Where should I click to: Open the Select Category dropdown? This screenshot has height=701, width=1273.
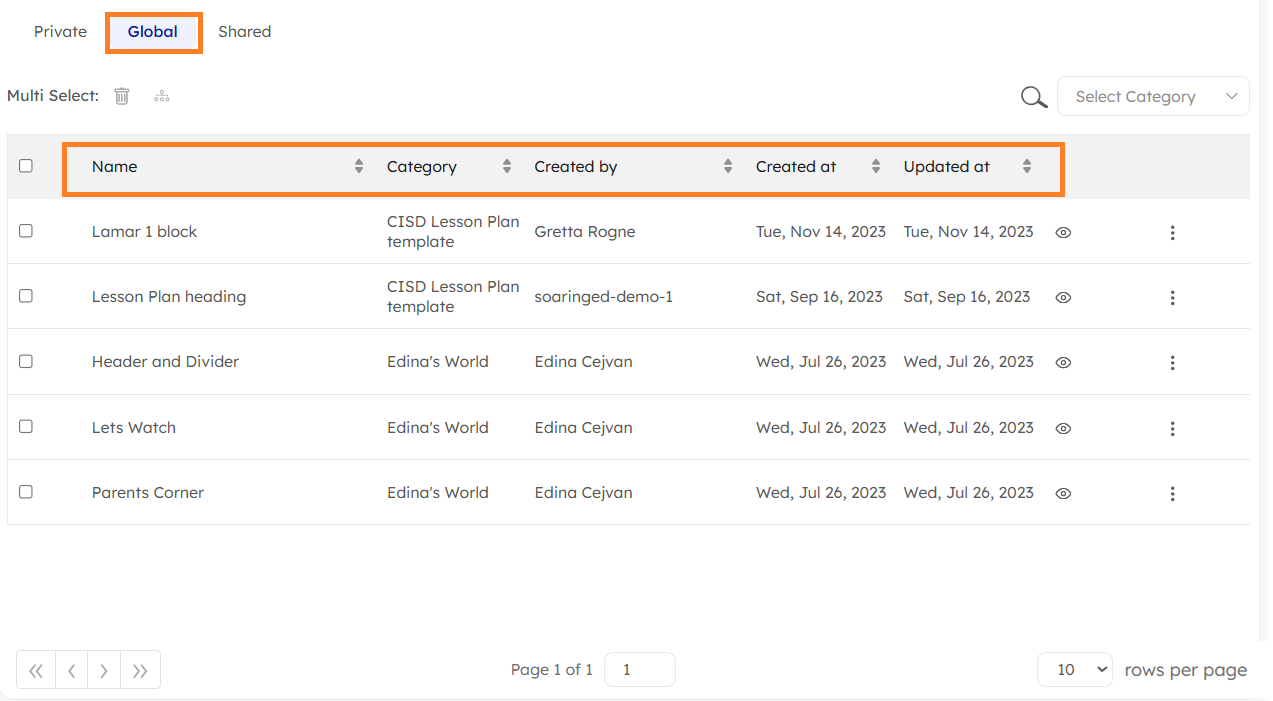(x=1153, y=97)
